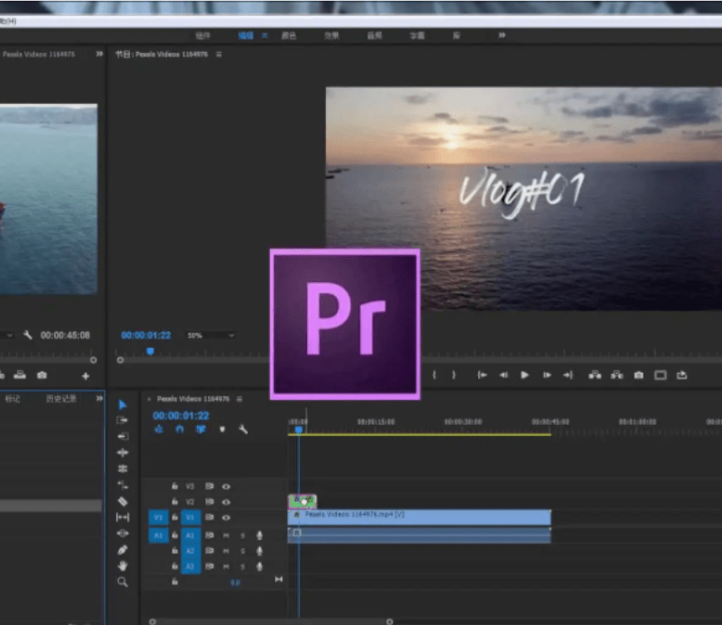Click Add Marker icon in timeline header
Image resolution: width=722 pixels, height=625 pixels.
tap(222, 430)
